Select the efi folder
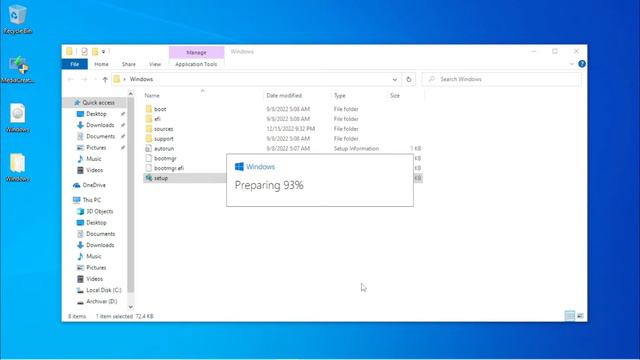This screenshot has height=360, width=640. 157,119
